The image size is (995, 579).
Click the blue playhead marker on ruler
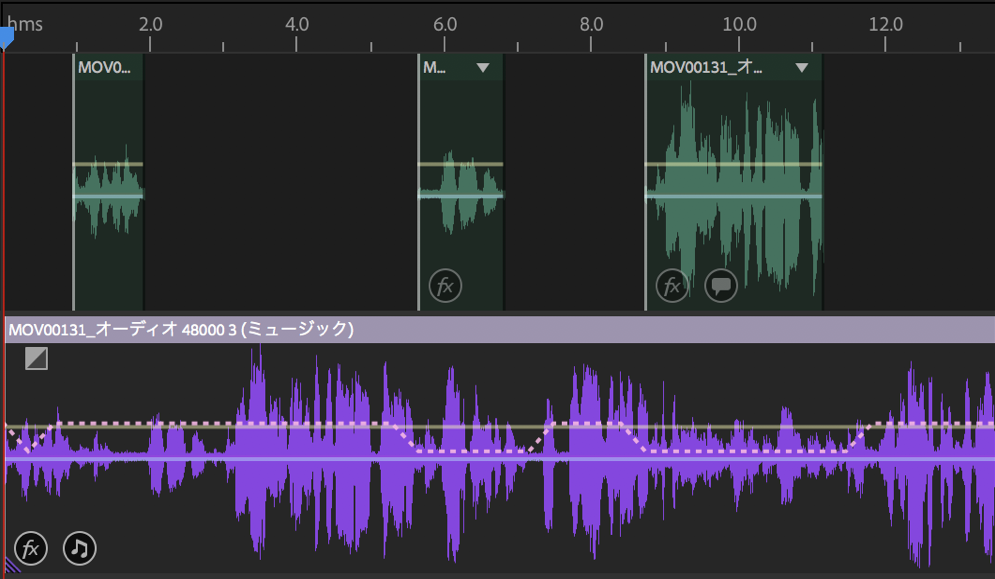click(x=6, y=38)
